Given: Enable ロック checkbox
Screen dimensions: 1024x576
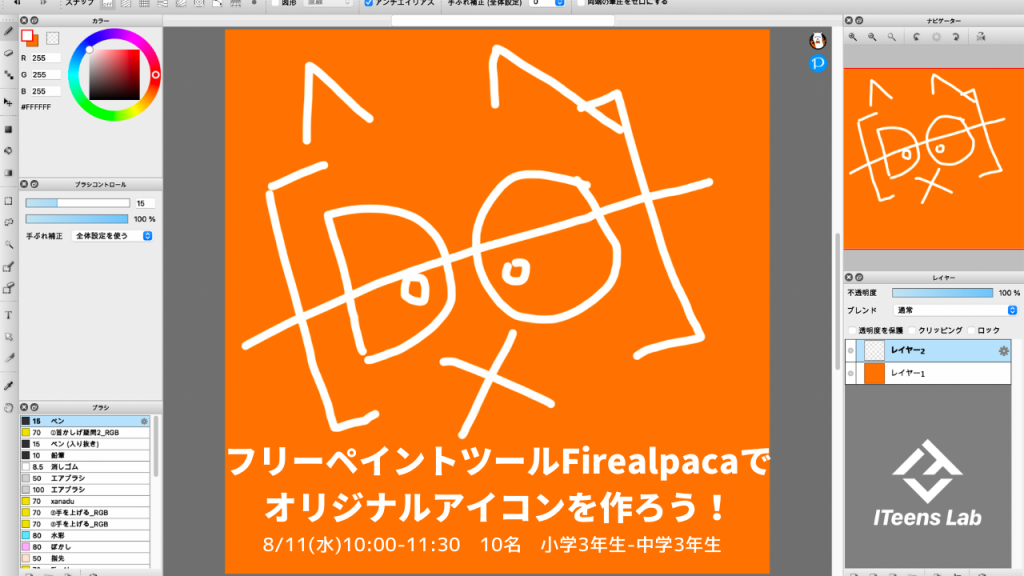Looking at the screenshot, I should pos(971,330).
